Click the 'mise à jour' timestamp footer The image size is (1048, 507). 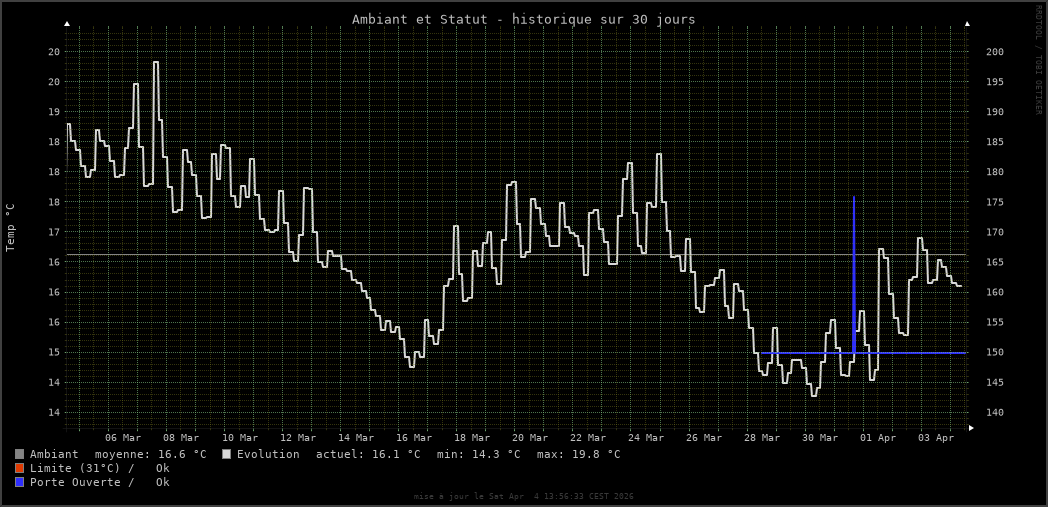523,496
